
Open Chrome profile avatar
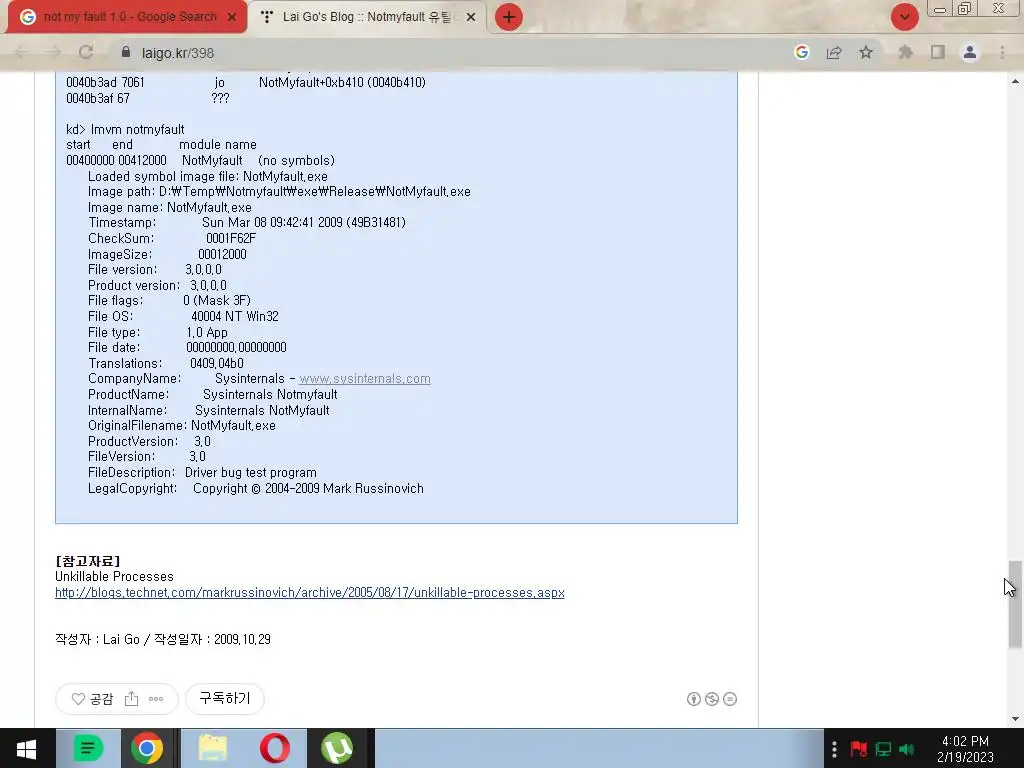pyautogui.click(x=970, y=52)
